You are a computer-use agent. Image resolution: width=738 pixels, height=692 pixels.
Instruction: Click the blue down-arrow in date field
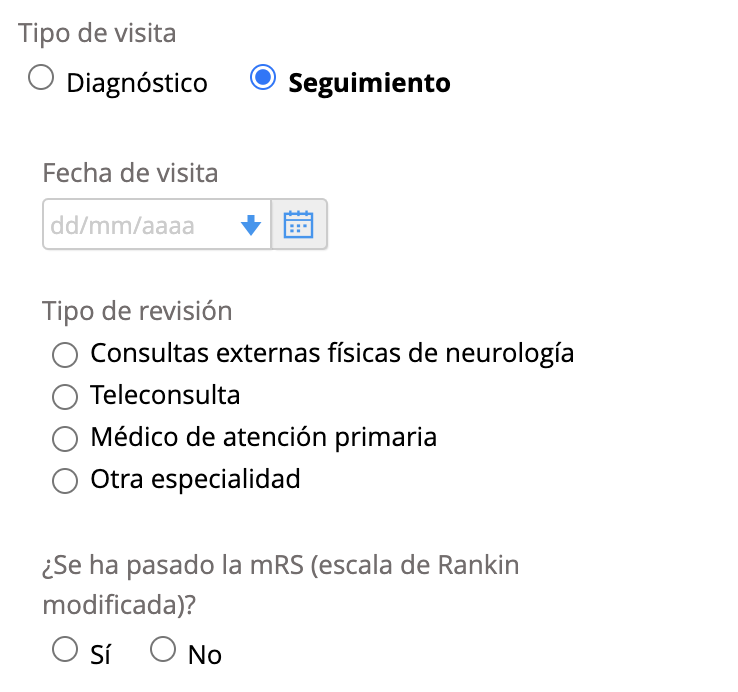pos(251,225)
